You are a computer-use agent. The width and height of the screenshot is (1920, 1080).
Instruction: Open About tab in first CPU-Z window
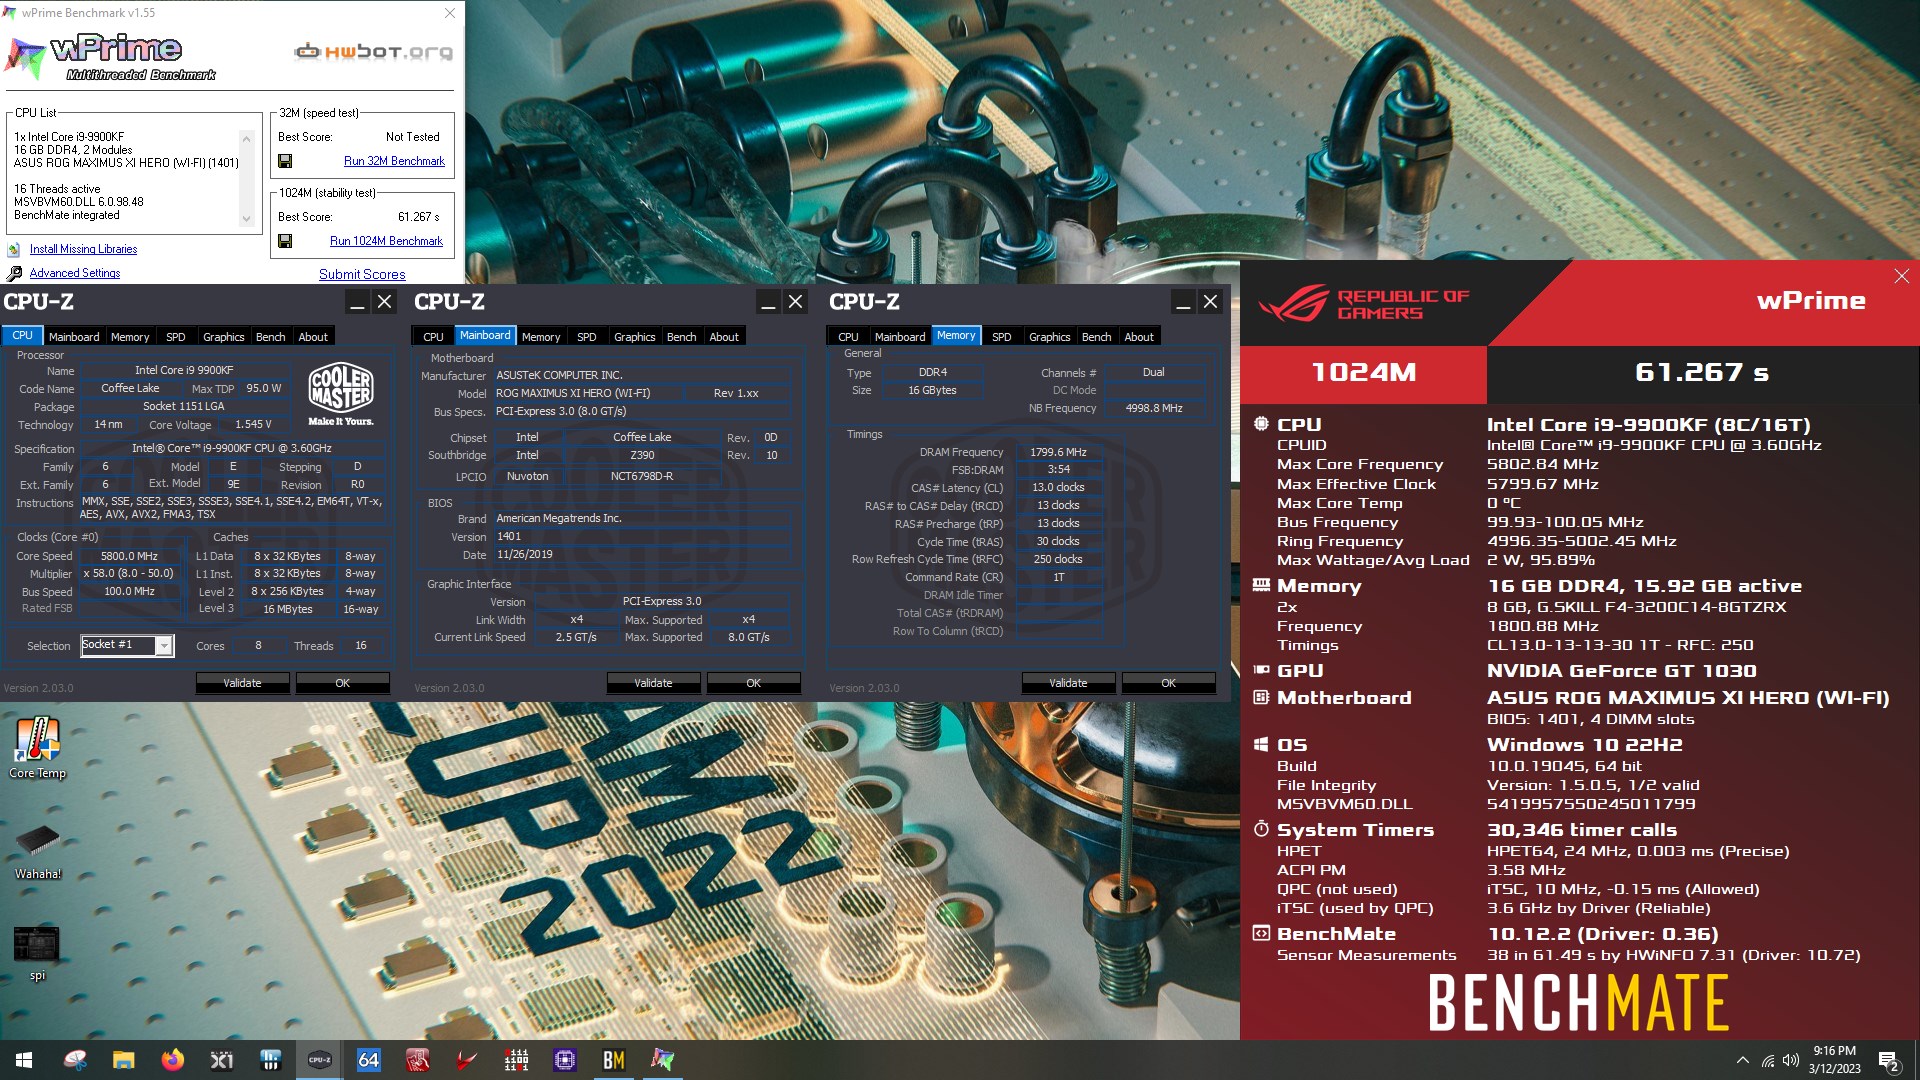pyautogui.click(x=313, y=337)
